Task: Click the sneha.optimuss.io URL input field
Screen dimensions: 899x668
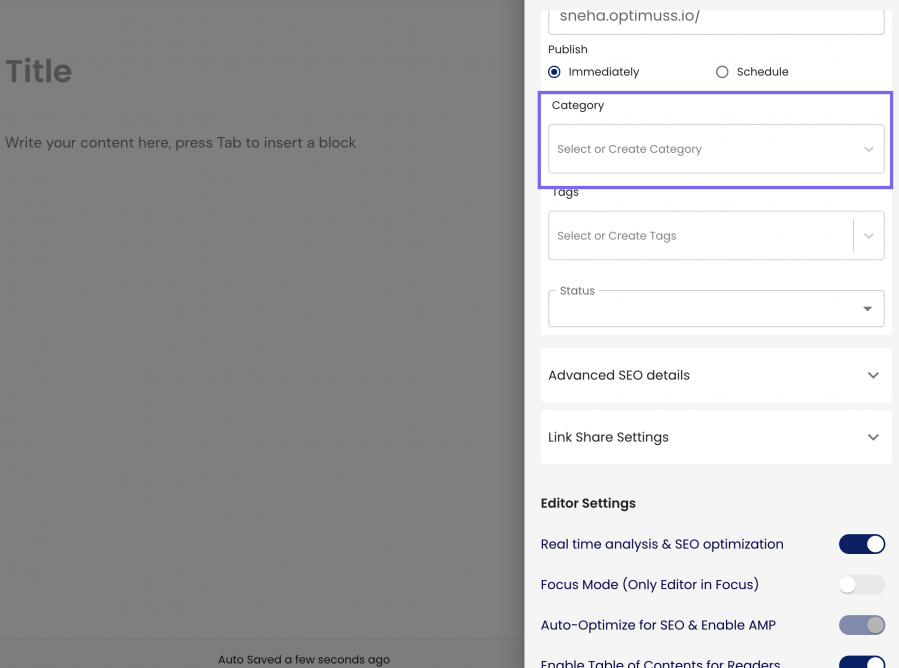Action: (715, 18)
